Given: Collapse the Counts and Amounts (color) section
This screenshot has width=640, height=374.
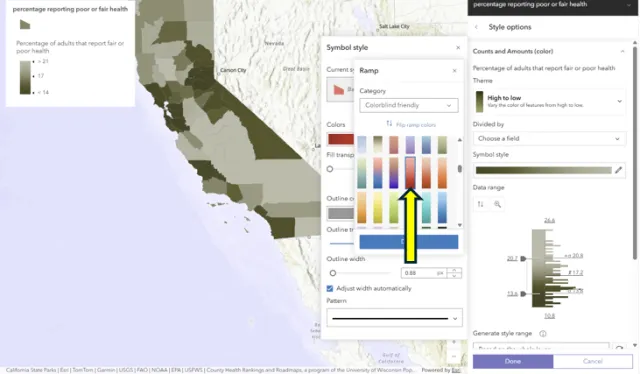Looking at the screenshot, I should tap(622, 51).
